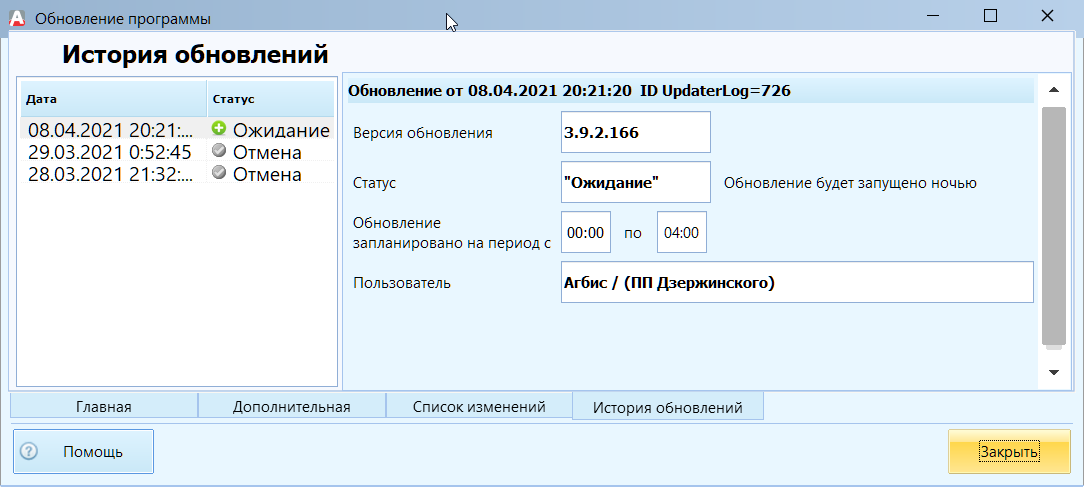1084x487 pixels.
Task: Select the История обновлений tab
Action: coord(668,407)
